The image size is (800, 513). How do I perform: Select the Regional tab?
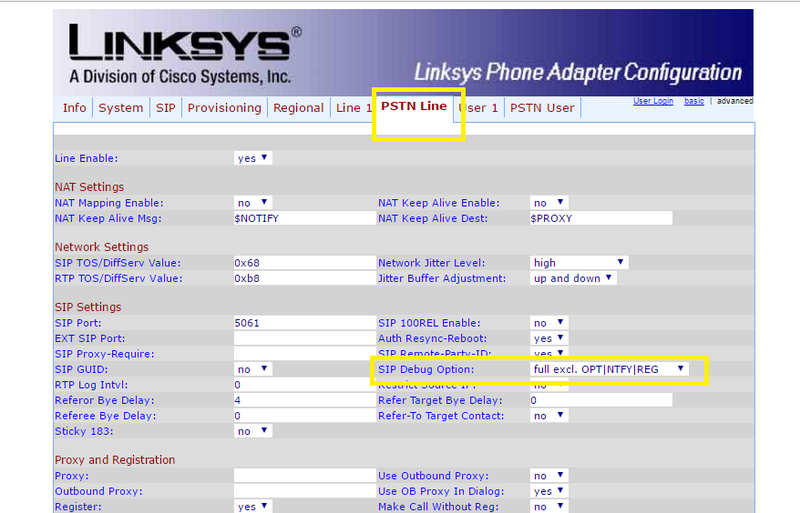pyautogui.click(x=298, y=108)
